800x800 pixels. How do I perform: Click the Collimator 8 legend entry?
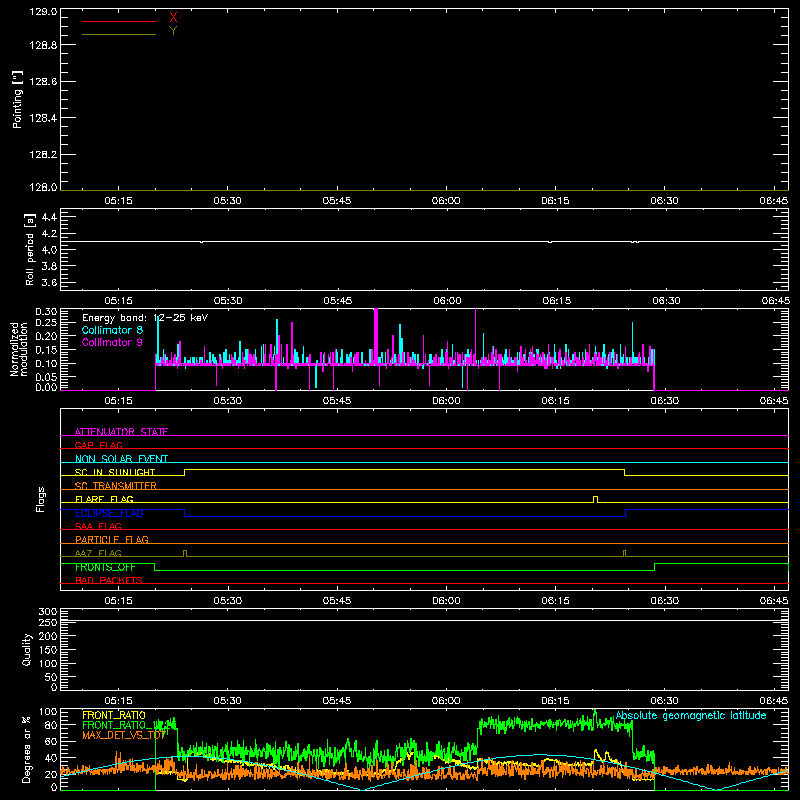click(112, 330)
